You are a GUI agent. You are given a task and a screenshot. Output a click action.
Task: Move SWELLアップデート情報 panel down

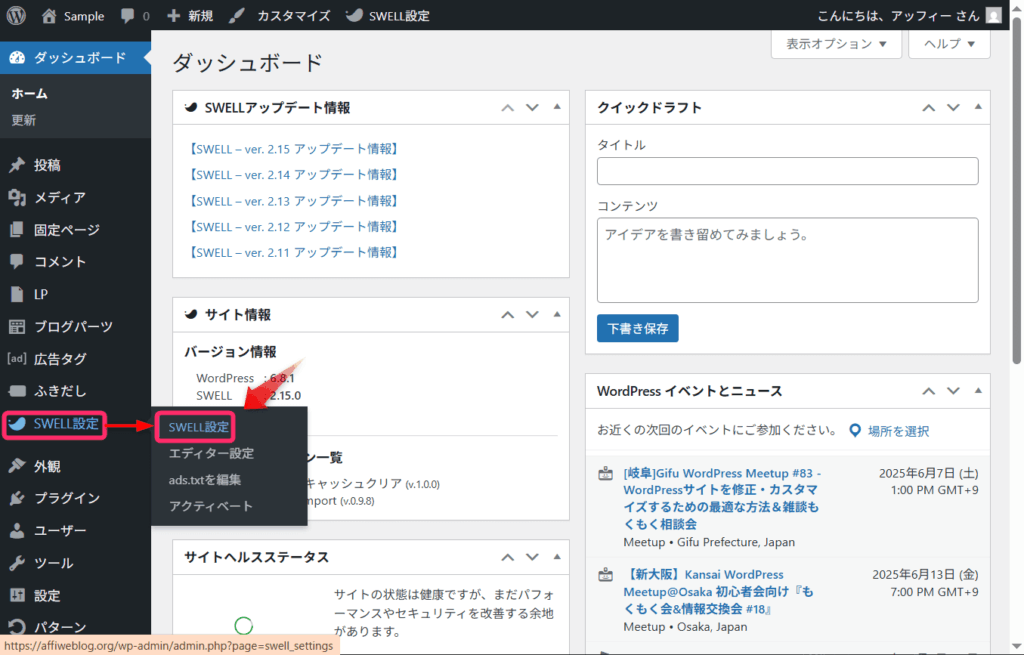click(x=532, y=108)
